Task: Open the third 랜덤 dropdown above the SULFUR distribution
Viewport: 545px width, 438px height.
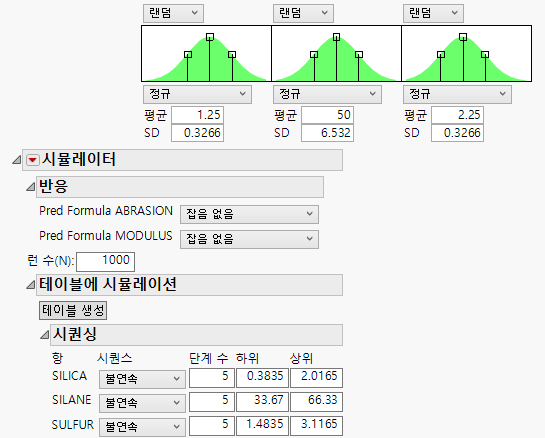Action: 433,13
